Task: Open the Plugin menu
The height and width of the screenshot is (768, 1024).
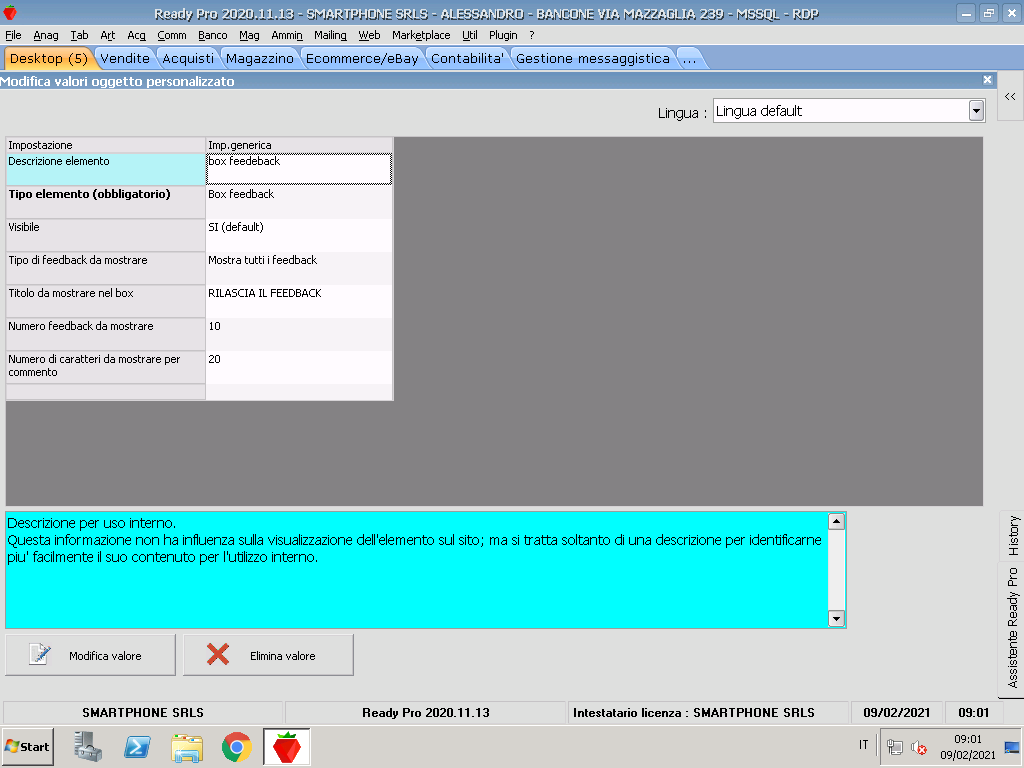Action: pyautogui.click(x=503, y=35)
